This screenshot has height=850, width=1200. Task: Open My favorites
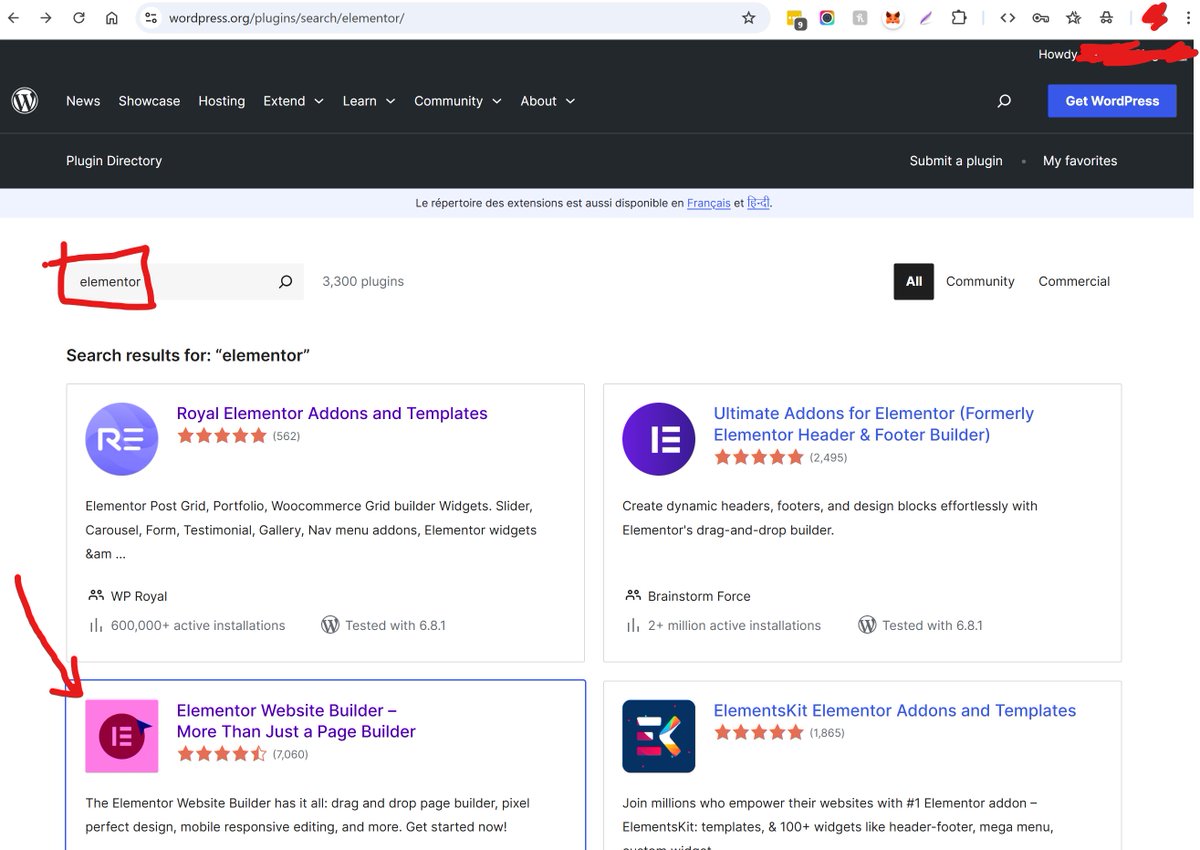coord(1080,161)
